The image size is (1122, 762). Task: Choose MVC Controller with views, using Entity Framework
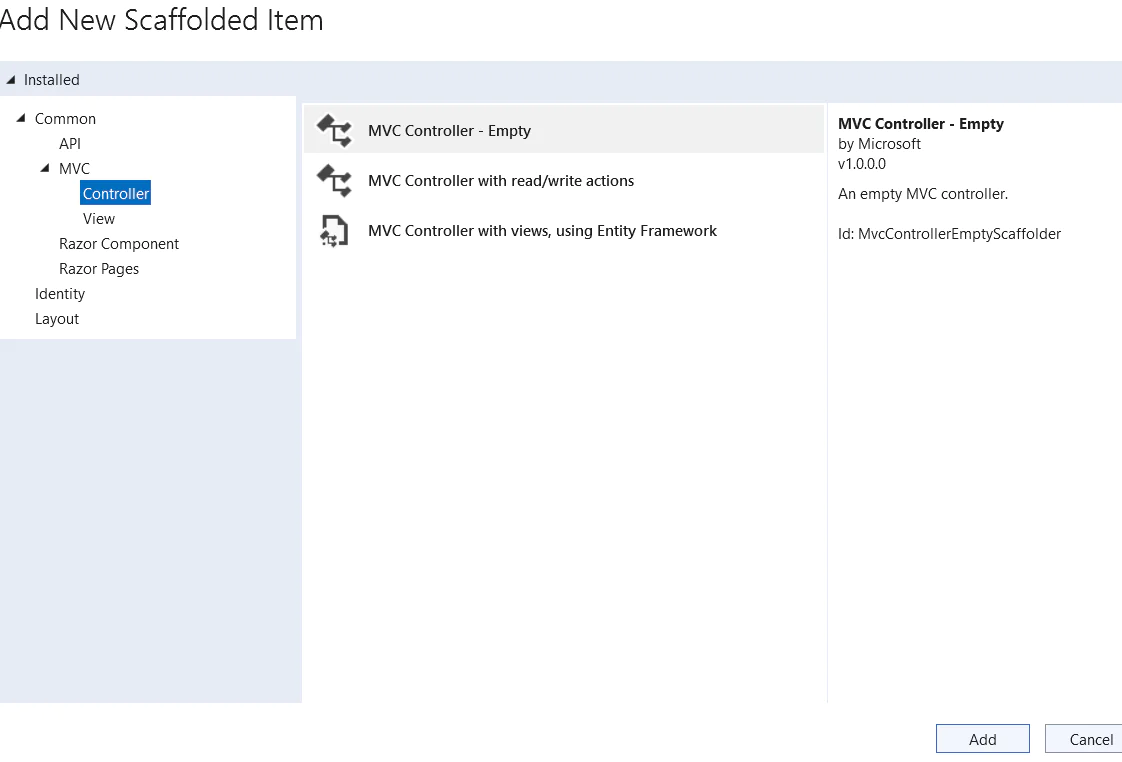coord(564,230)
